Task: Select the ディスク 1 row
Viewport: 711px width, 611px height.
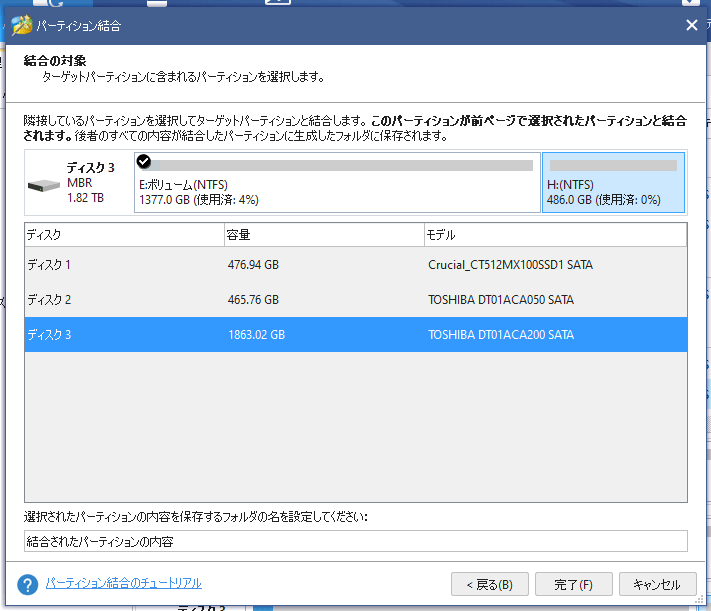Action: click(x=356, y=264)
